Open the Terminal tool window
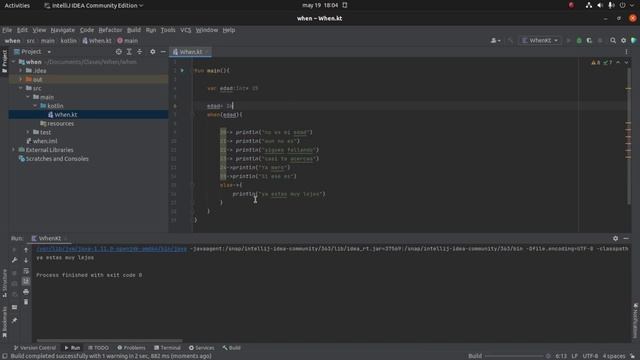This screenshot has height=360, width=640. coord(167,348)
